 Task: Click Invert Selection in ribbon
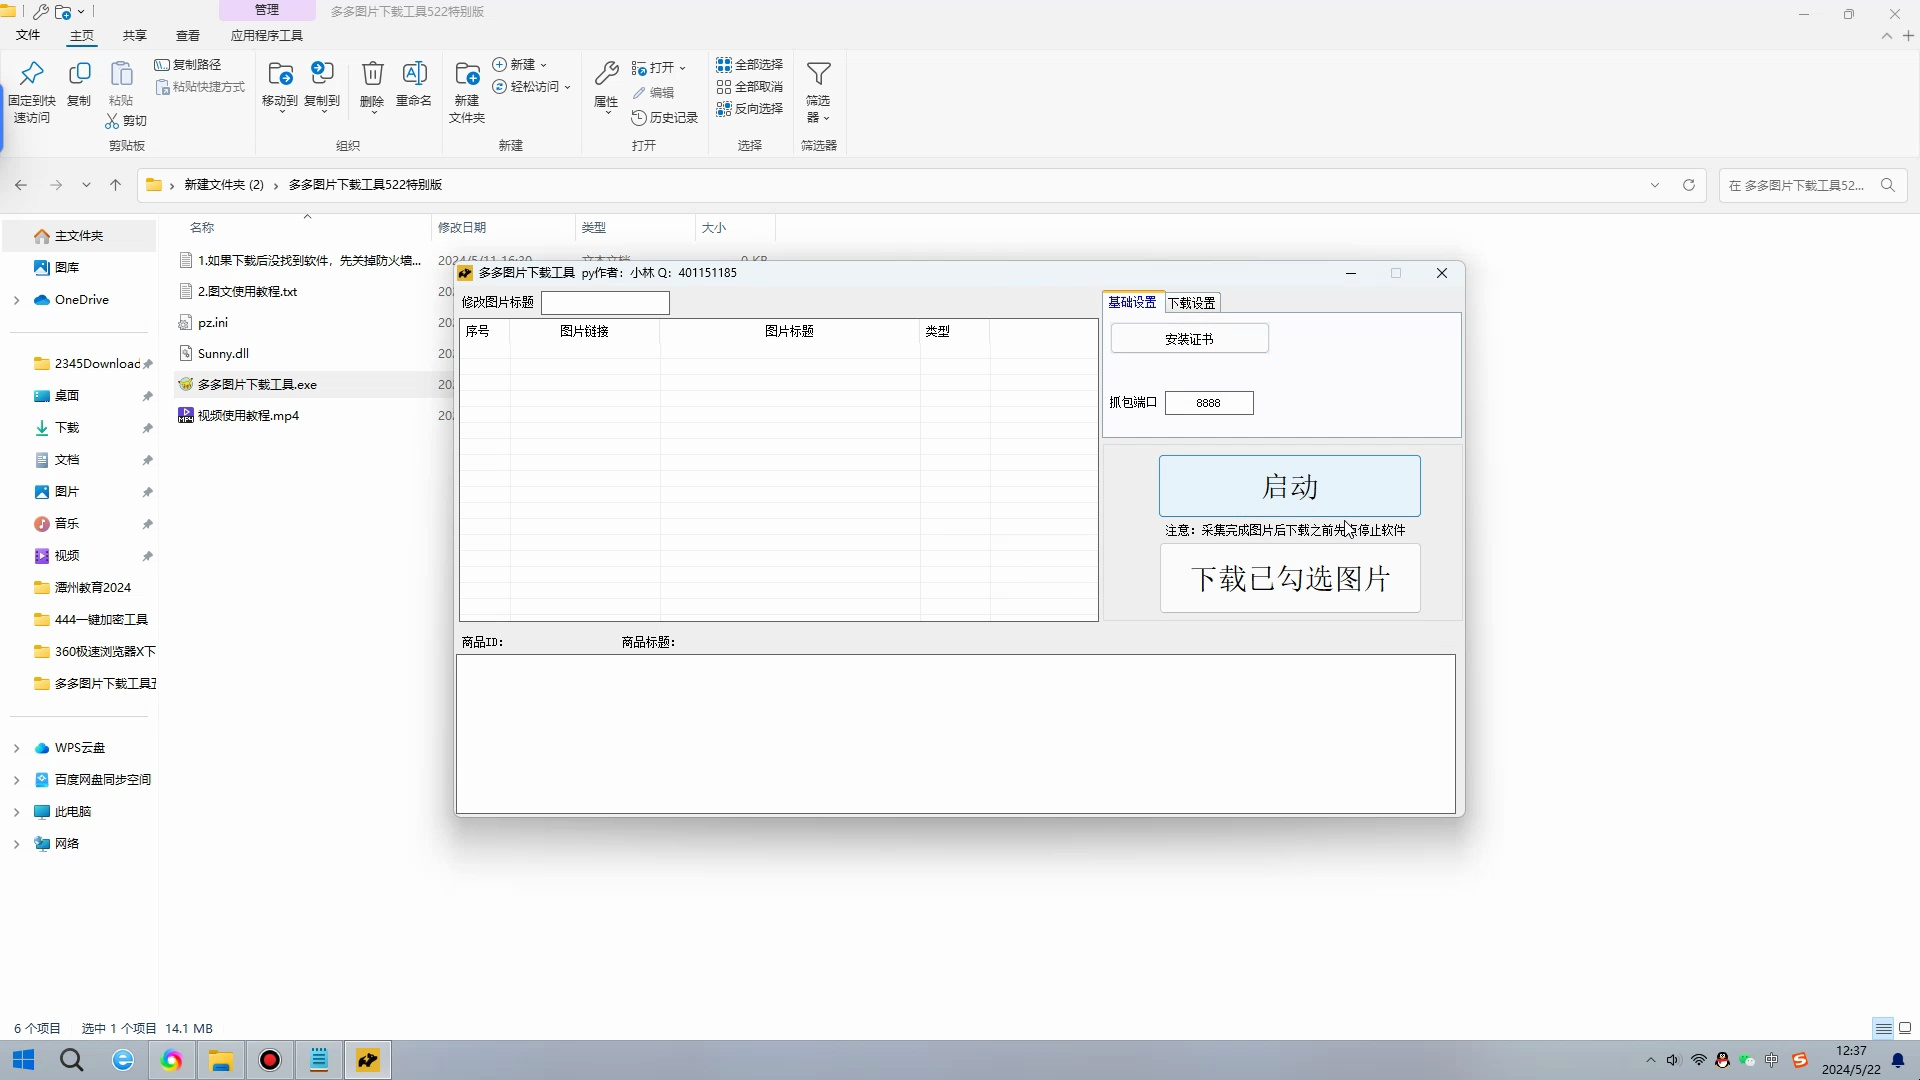click(750, 109)
